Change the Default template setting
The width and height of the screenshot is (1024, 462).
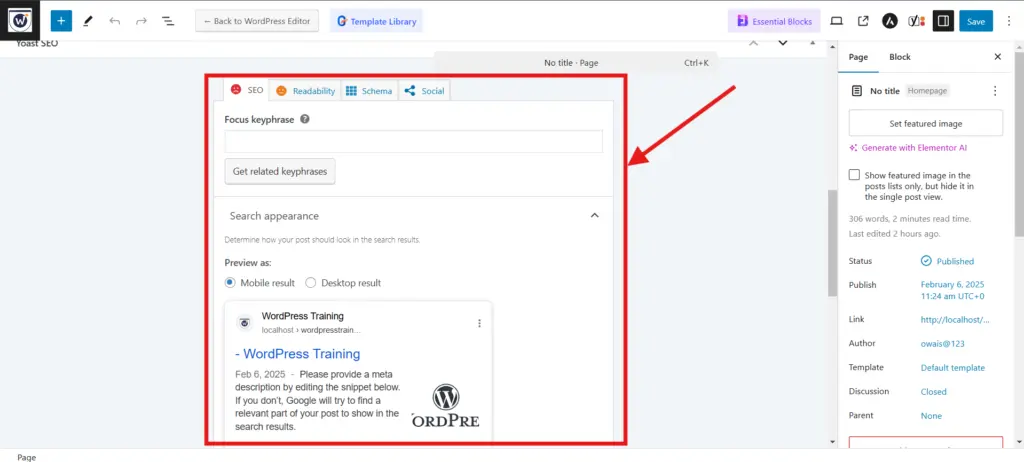(953, 368)
